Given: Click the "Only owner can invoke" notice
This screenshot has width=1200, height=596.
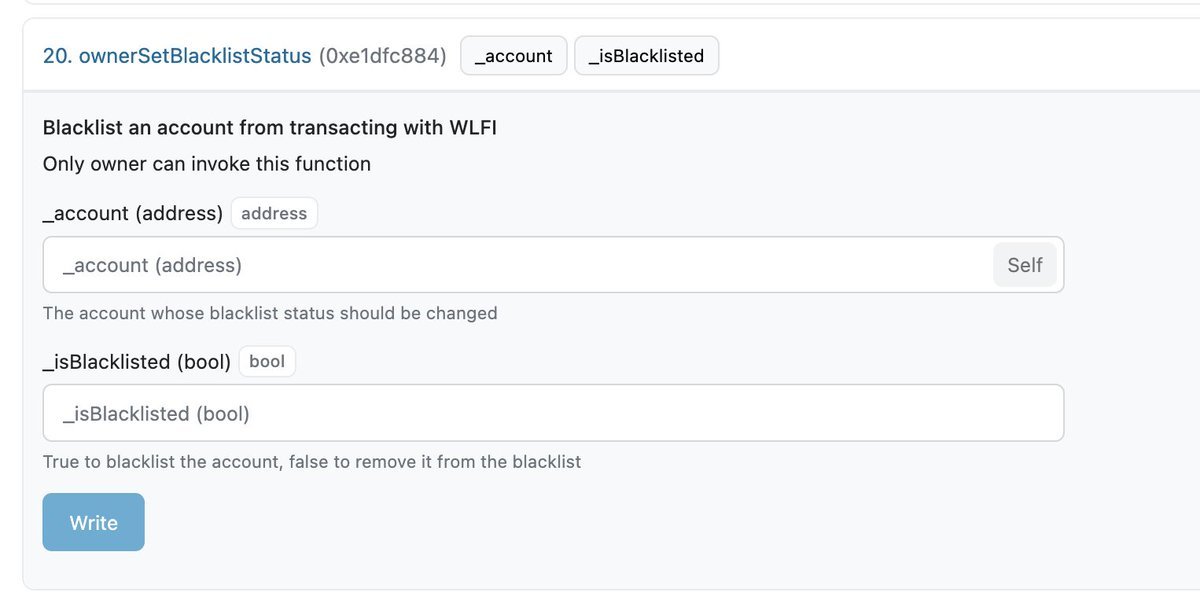Looking at the screenshot, I should 207,164.
